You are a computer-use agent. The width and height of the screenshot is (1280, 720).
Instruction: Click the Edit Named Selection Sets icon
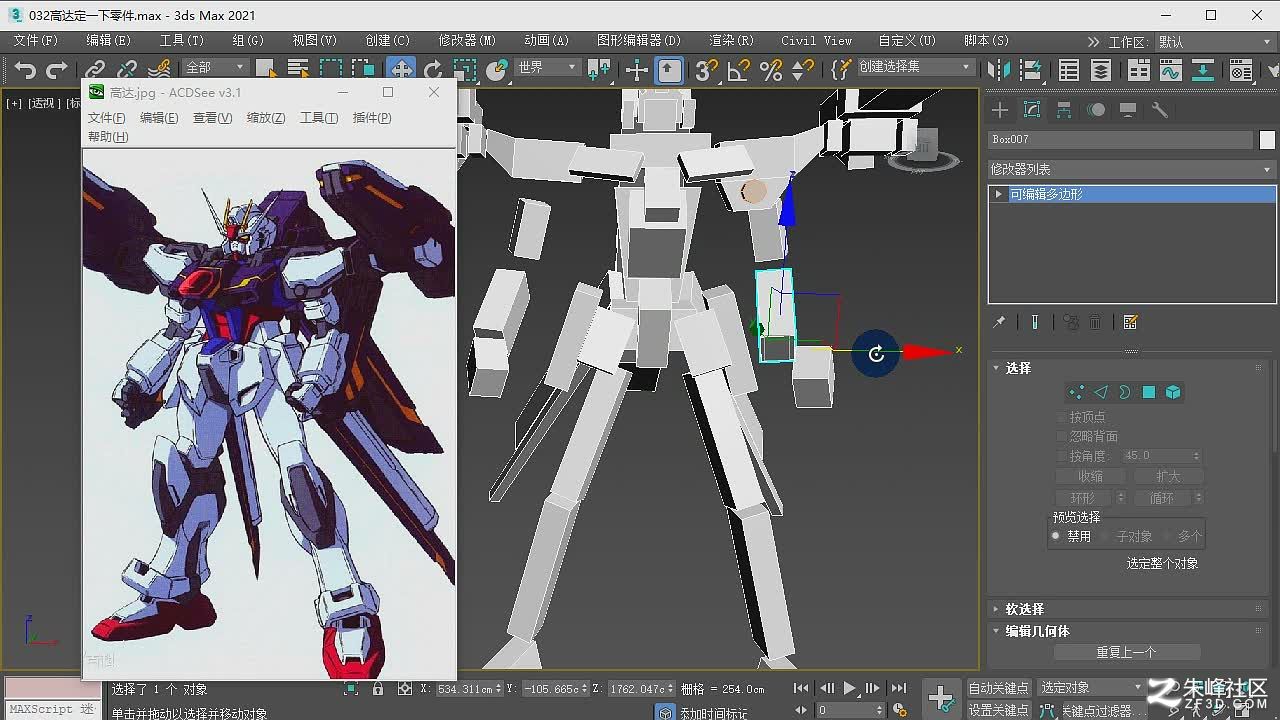click(x=842, y=69)
